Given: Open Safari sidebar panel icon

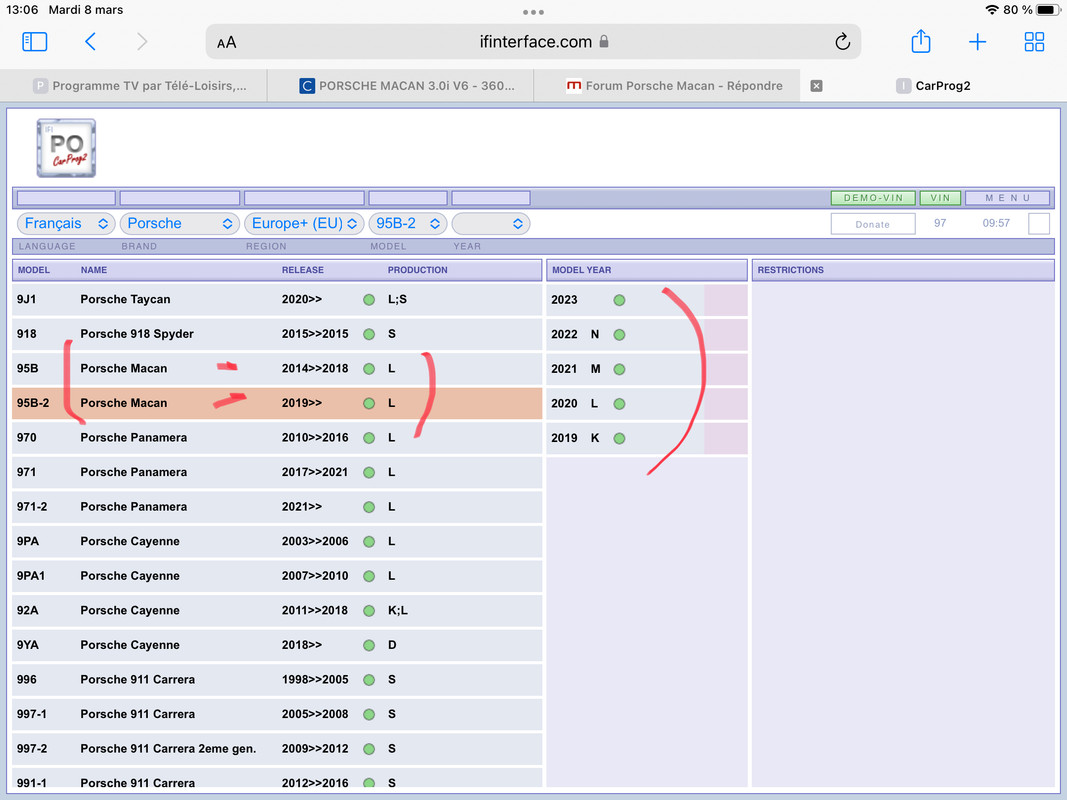Looking at the screenshot, I should tap(35, 42).
